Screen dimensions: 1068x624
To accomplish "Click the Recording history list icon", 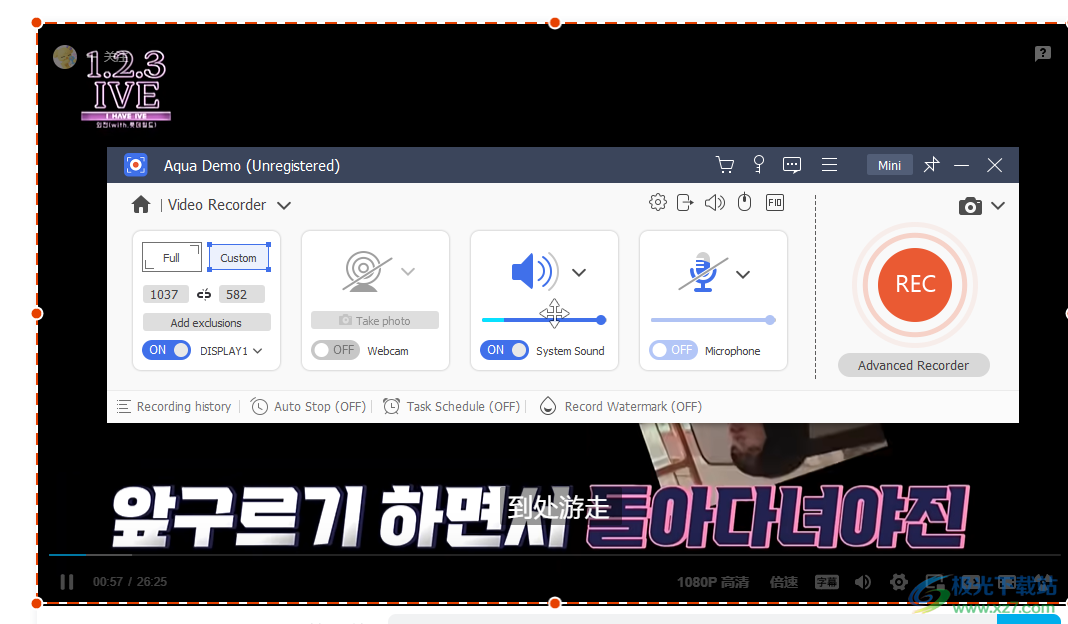I will pos(123,407).
